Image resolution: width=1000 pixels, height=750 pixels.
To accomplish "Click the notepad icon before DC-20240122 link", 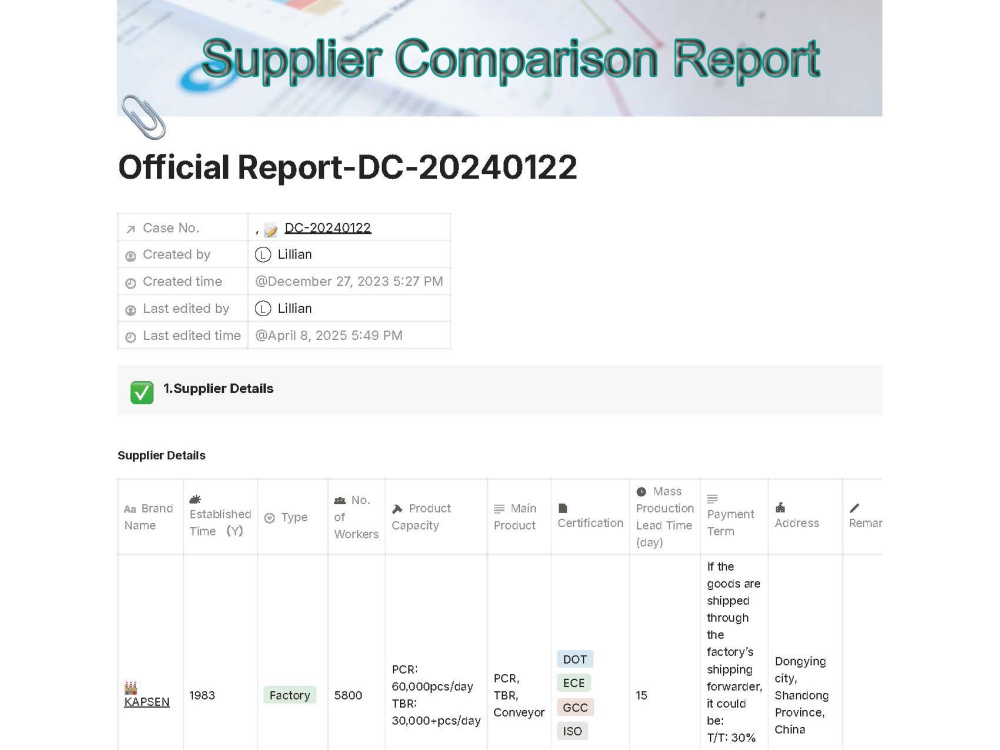I will click(271, 230).
